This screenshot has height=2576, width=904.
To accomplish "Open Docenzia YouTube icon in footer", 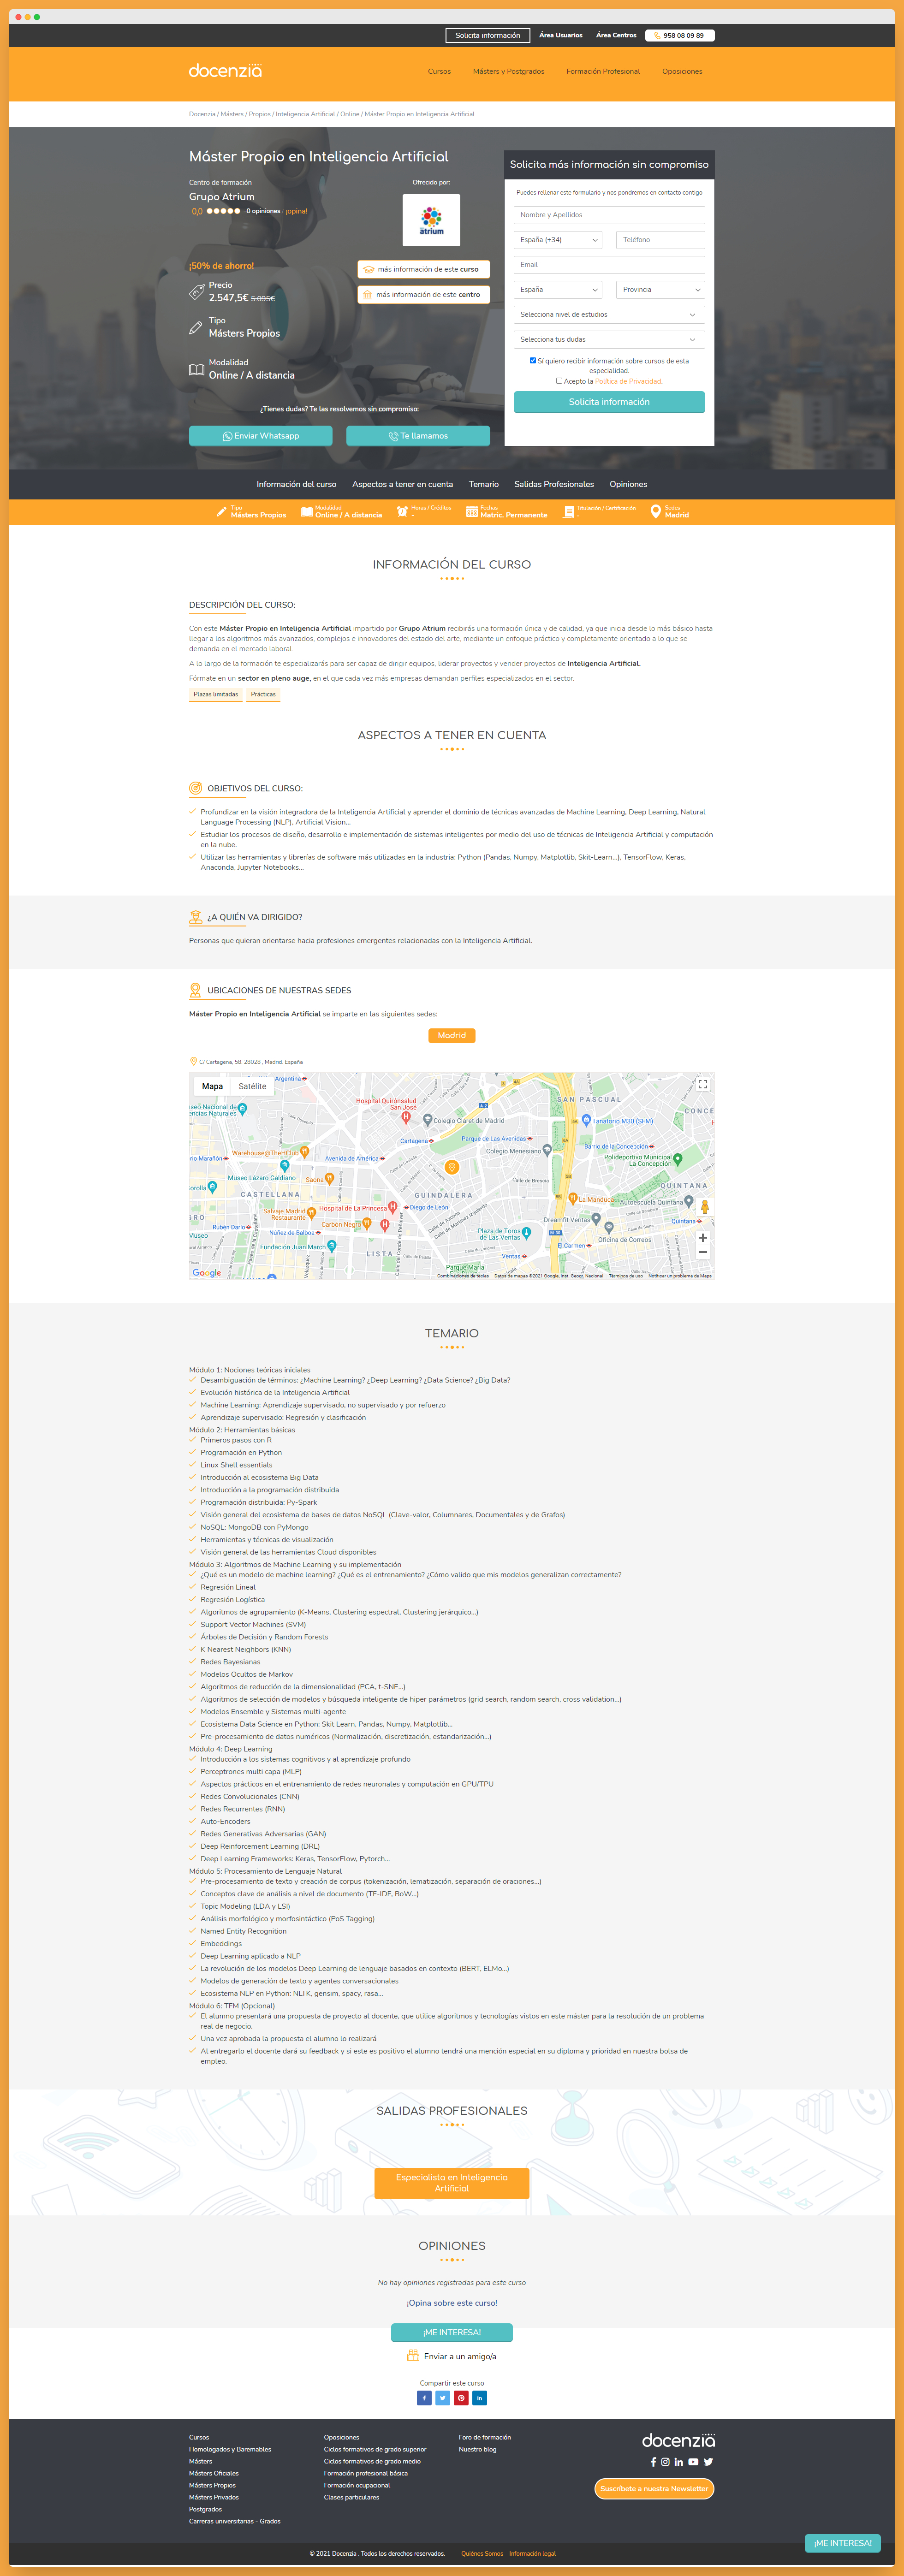I will 693,2461.
